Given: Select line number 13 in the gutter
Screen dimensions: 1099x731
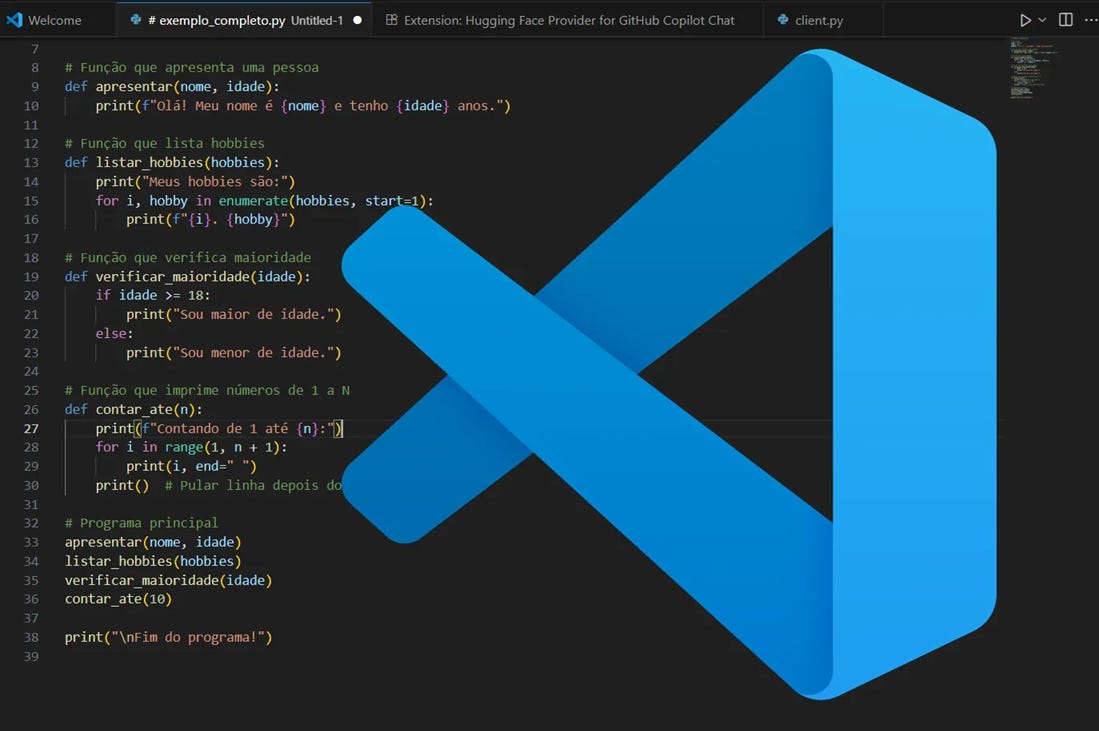Looking at the screenshot, I should (x=32, y=163).
